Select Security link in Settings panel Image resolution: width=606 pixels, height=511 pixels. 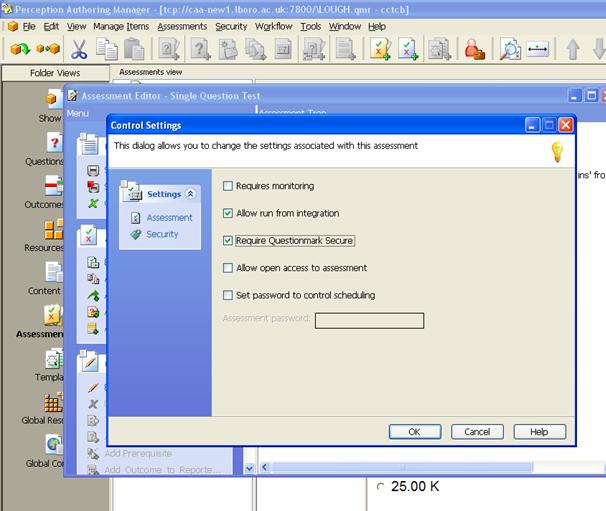tap(162, 234)
